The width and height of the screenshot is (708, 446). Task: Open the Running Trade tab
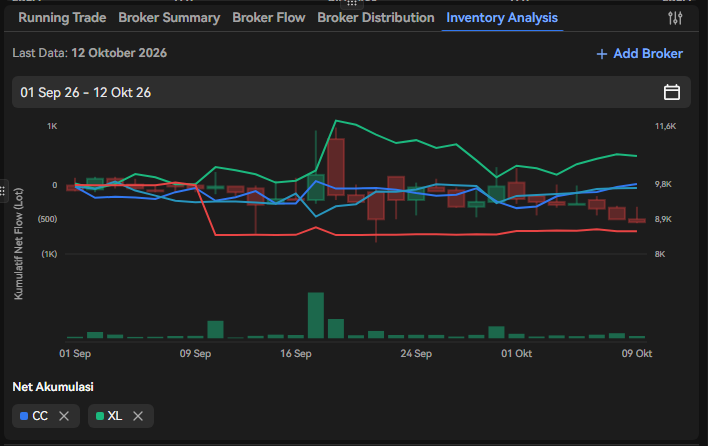(62, 18)
